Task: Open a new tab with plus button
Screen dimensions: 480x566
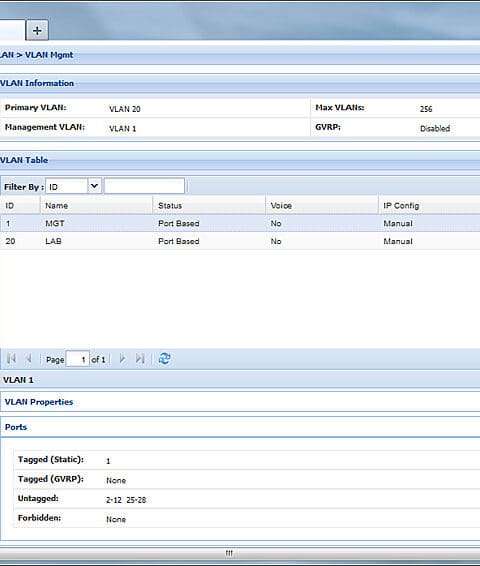Action: (37, 31)
